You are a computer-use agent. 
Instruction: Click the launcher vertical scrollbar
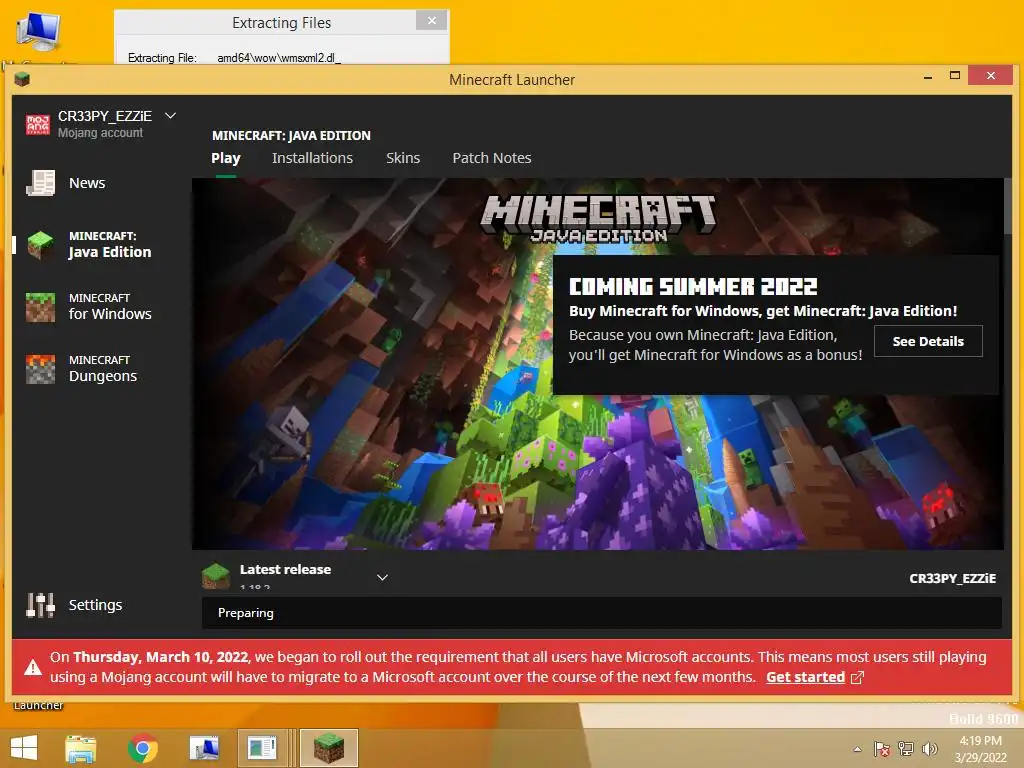click(1008, 206)
